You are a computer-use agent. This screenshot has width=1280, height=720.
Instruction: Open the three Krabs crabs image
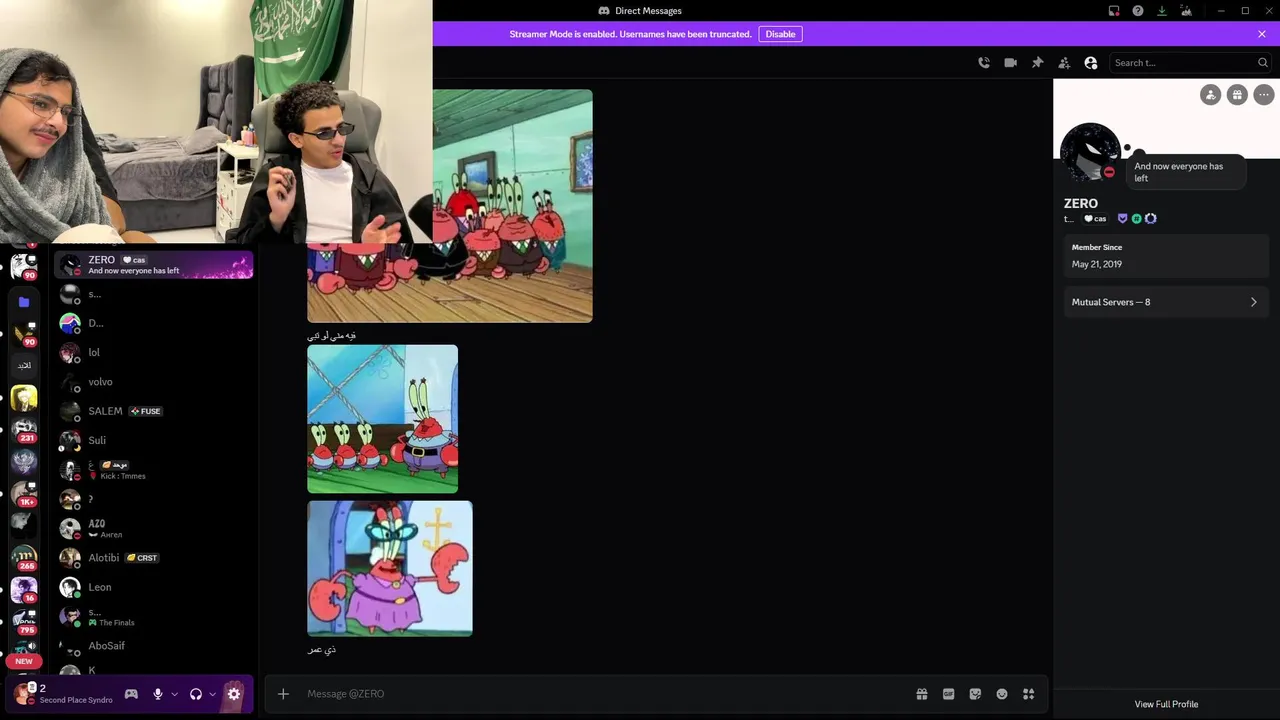[382, 419]
